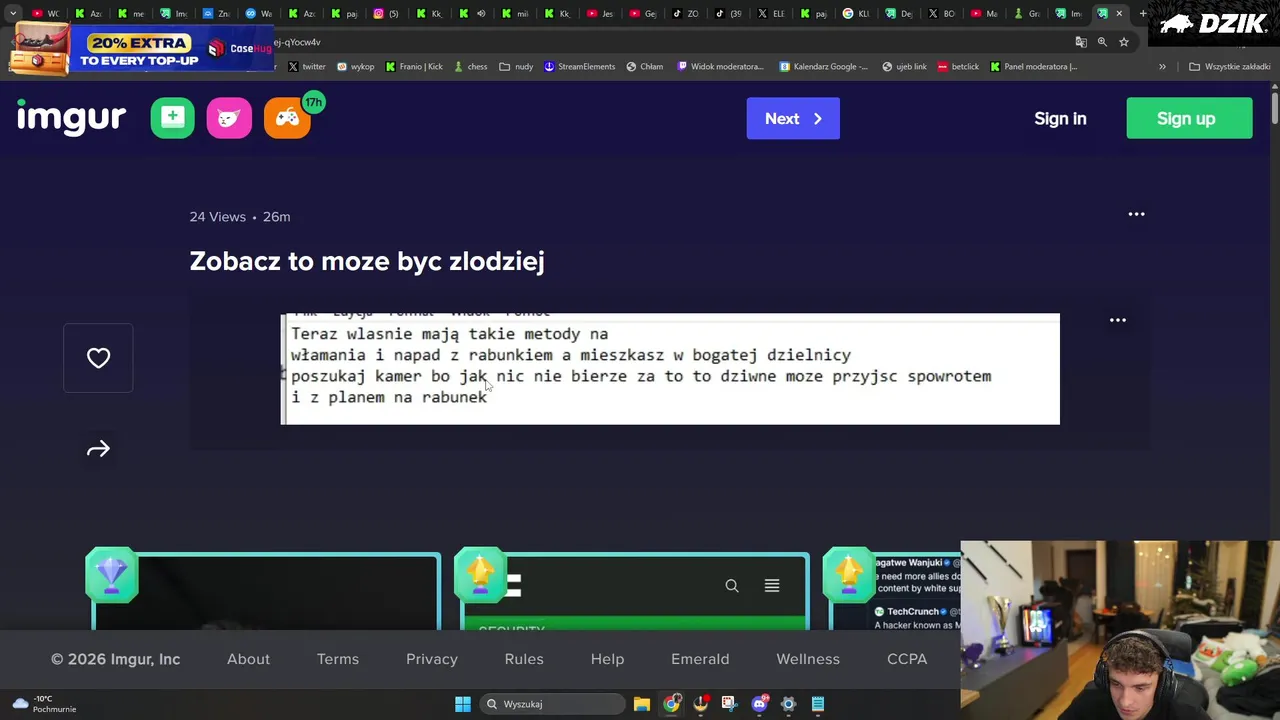The height and width of the screenshot is (720, 1280).
Task: Switch to the 'ZO' TikTok tab
Action: [685, 14]
